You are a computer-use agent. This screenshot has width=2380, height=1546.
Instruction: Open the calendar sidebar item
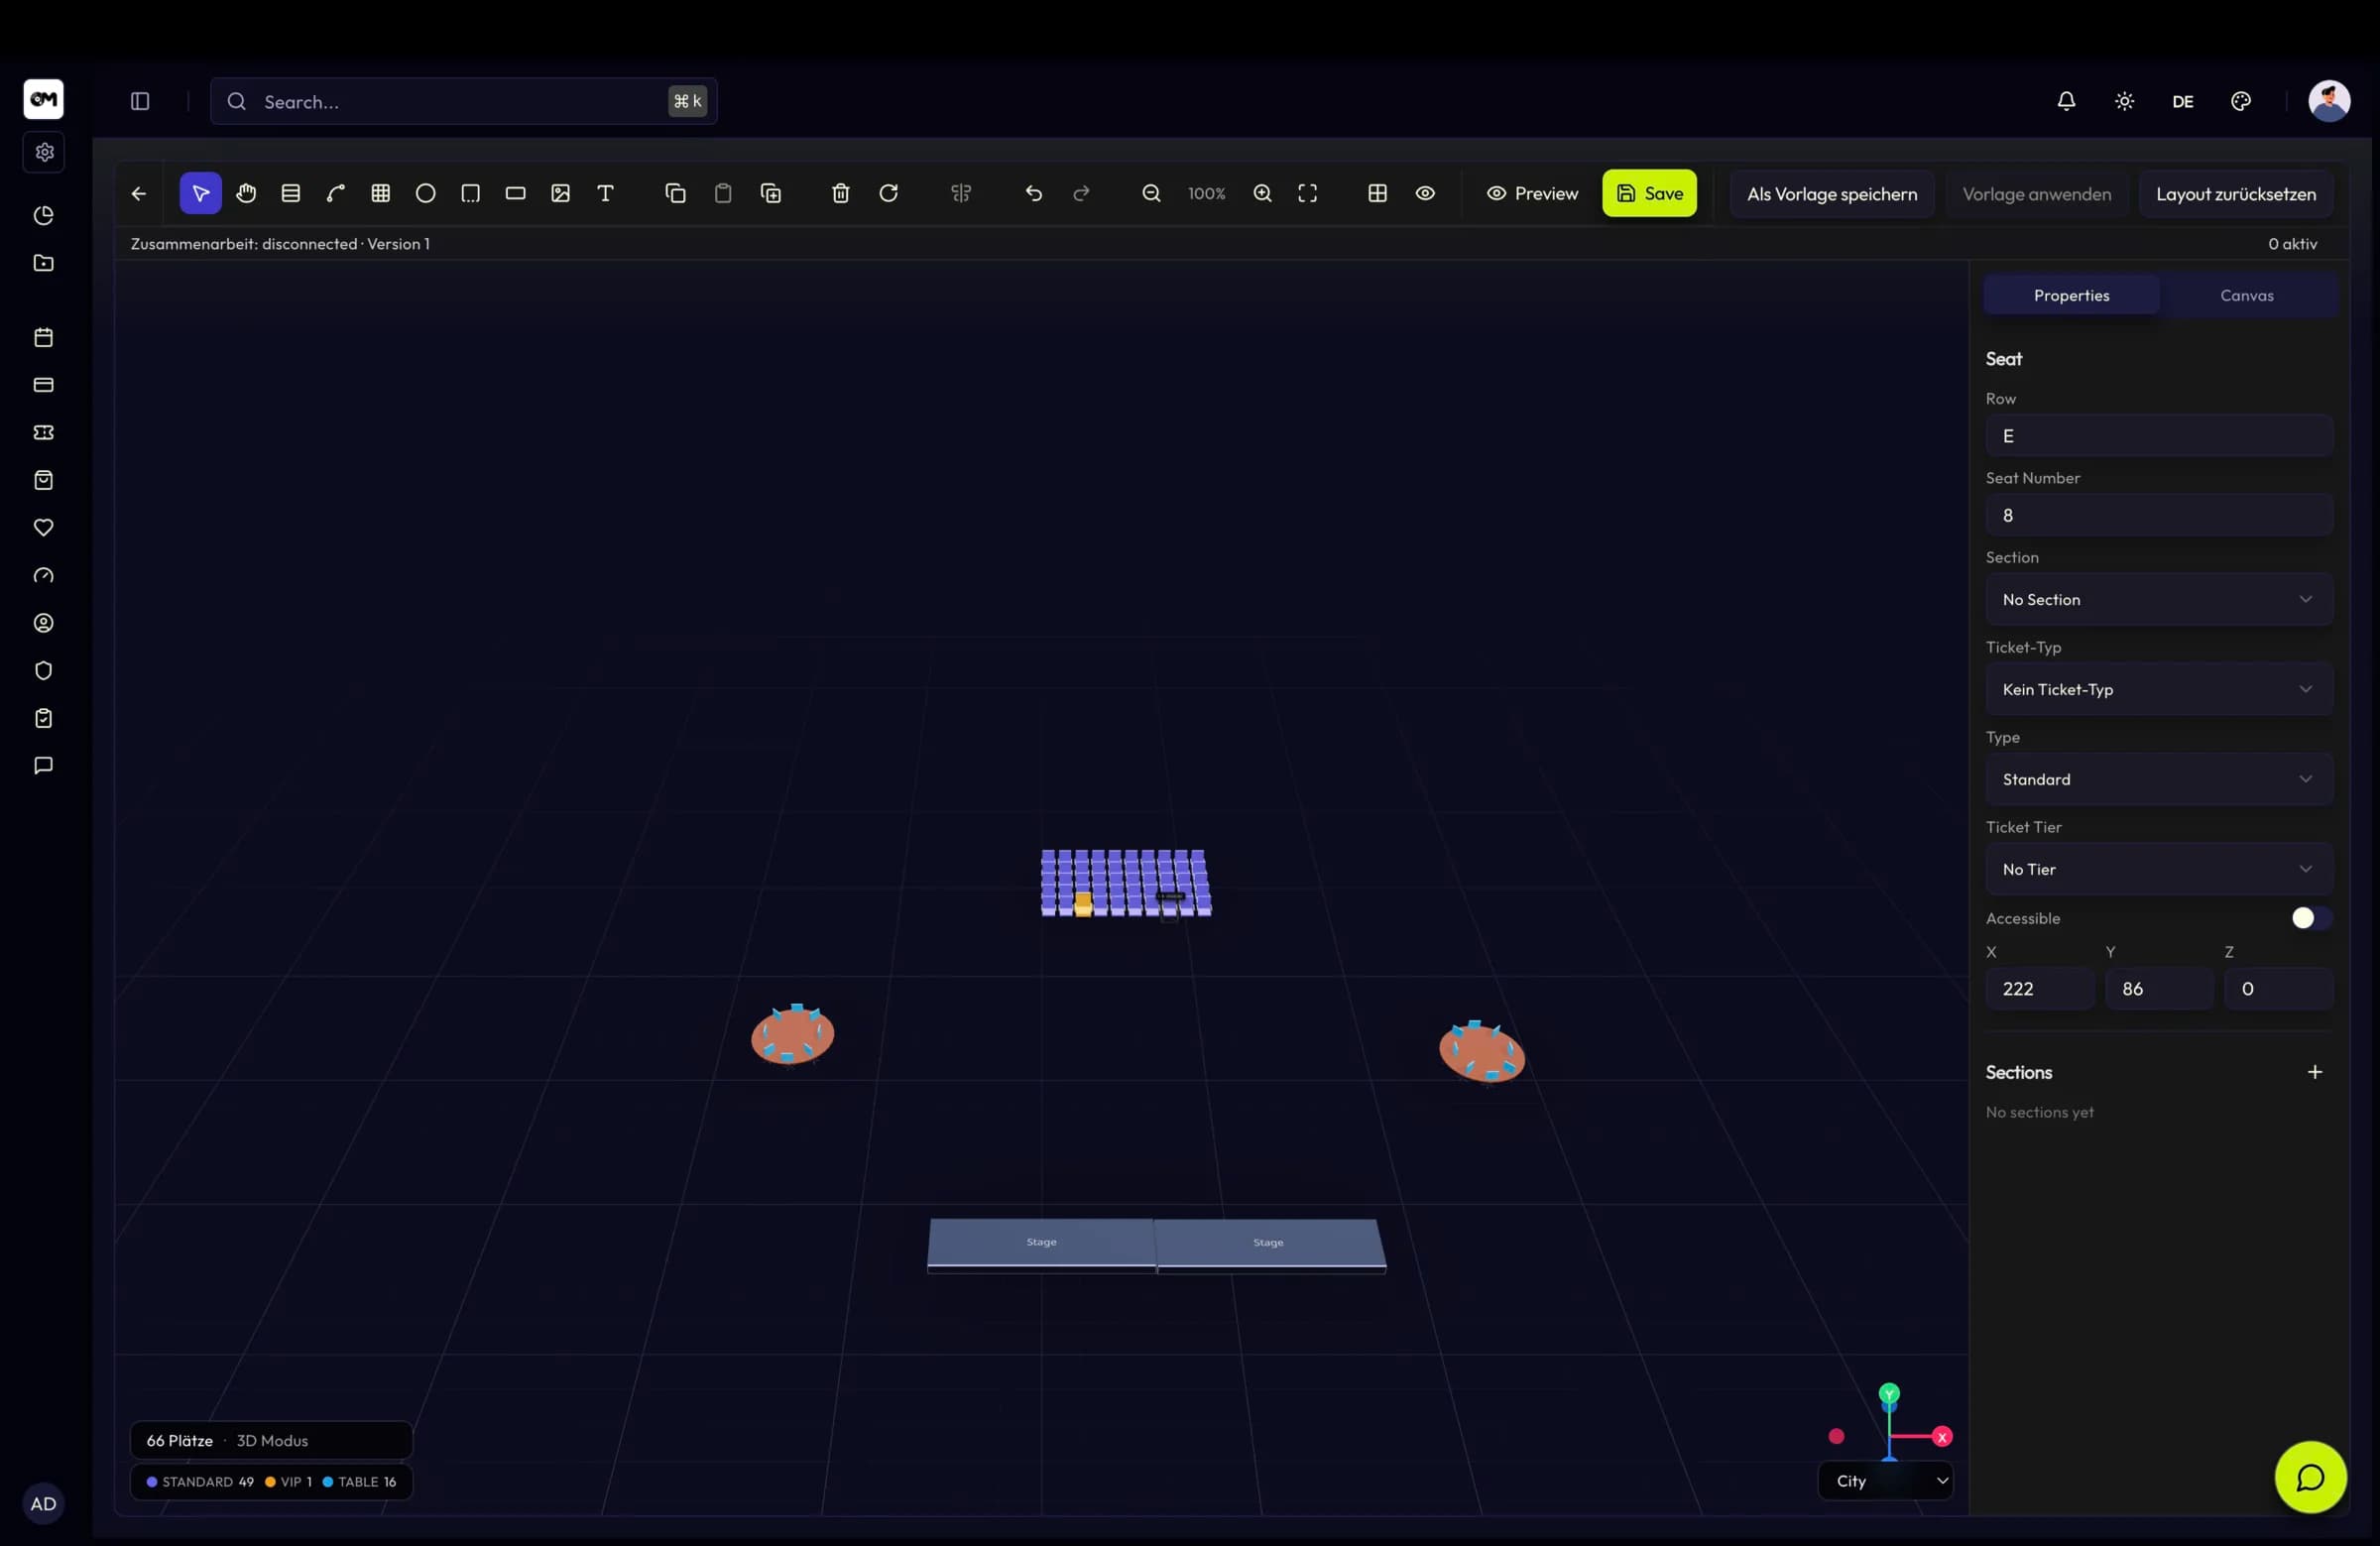pyautogui.click(x=43, y=337)
